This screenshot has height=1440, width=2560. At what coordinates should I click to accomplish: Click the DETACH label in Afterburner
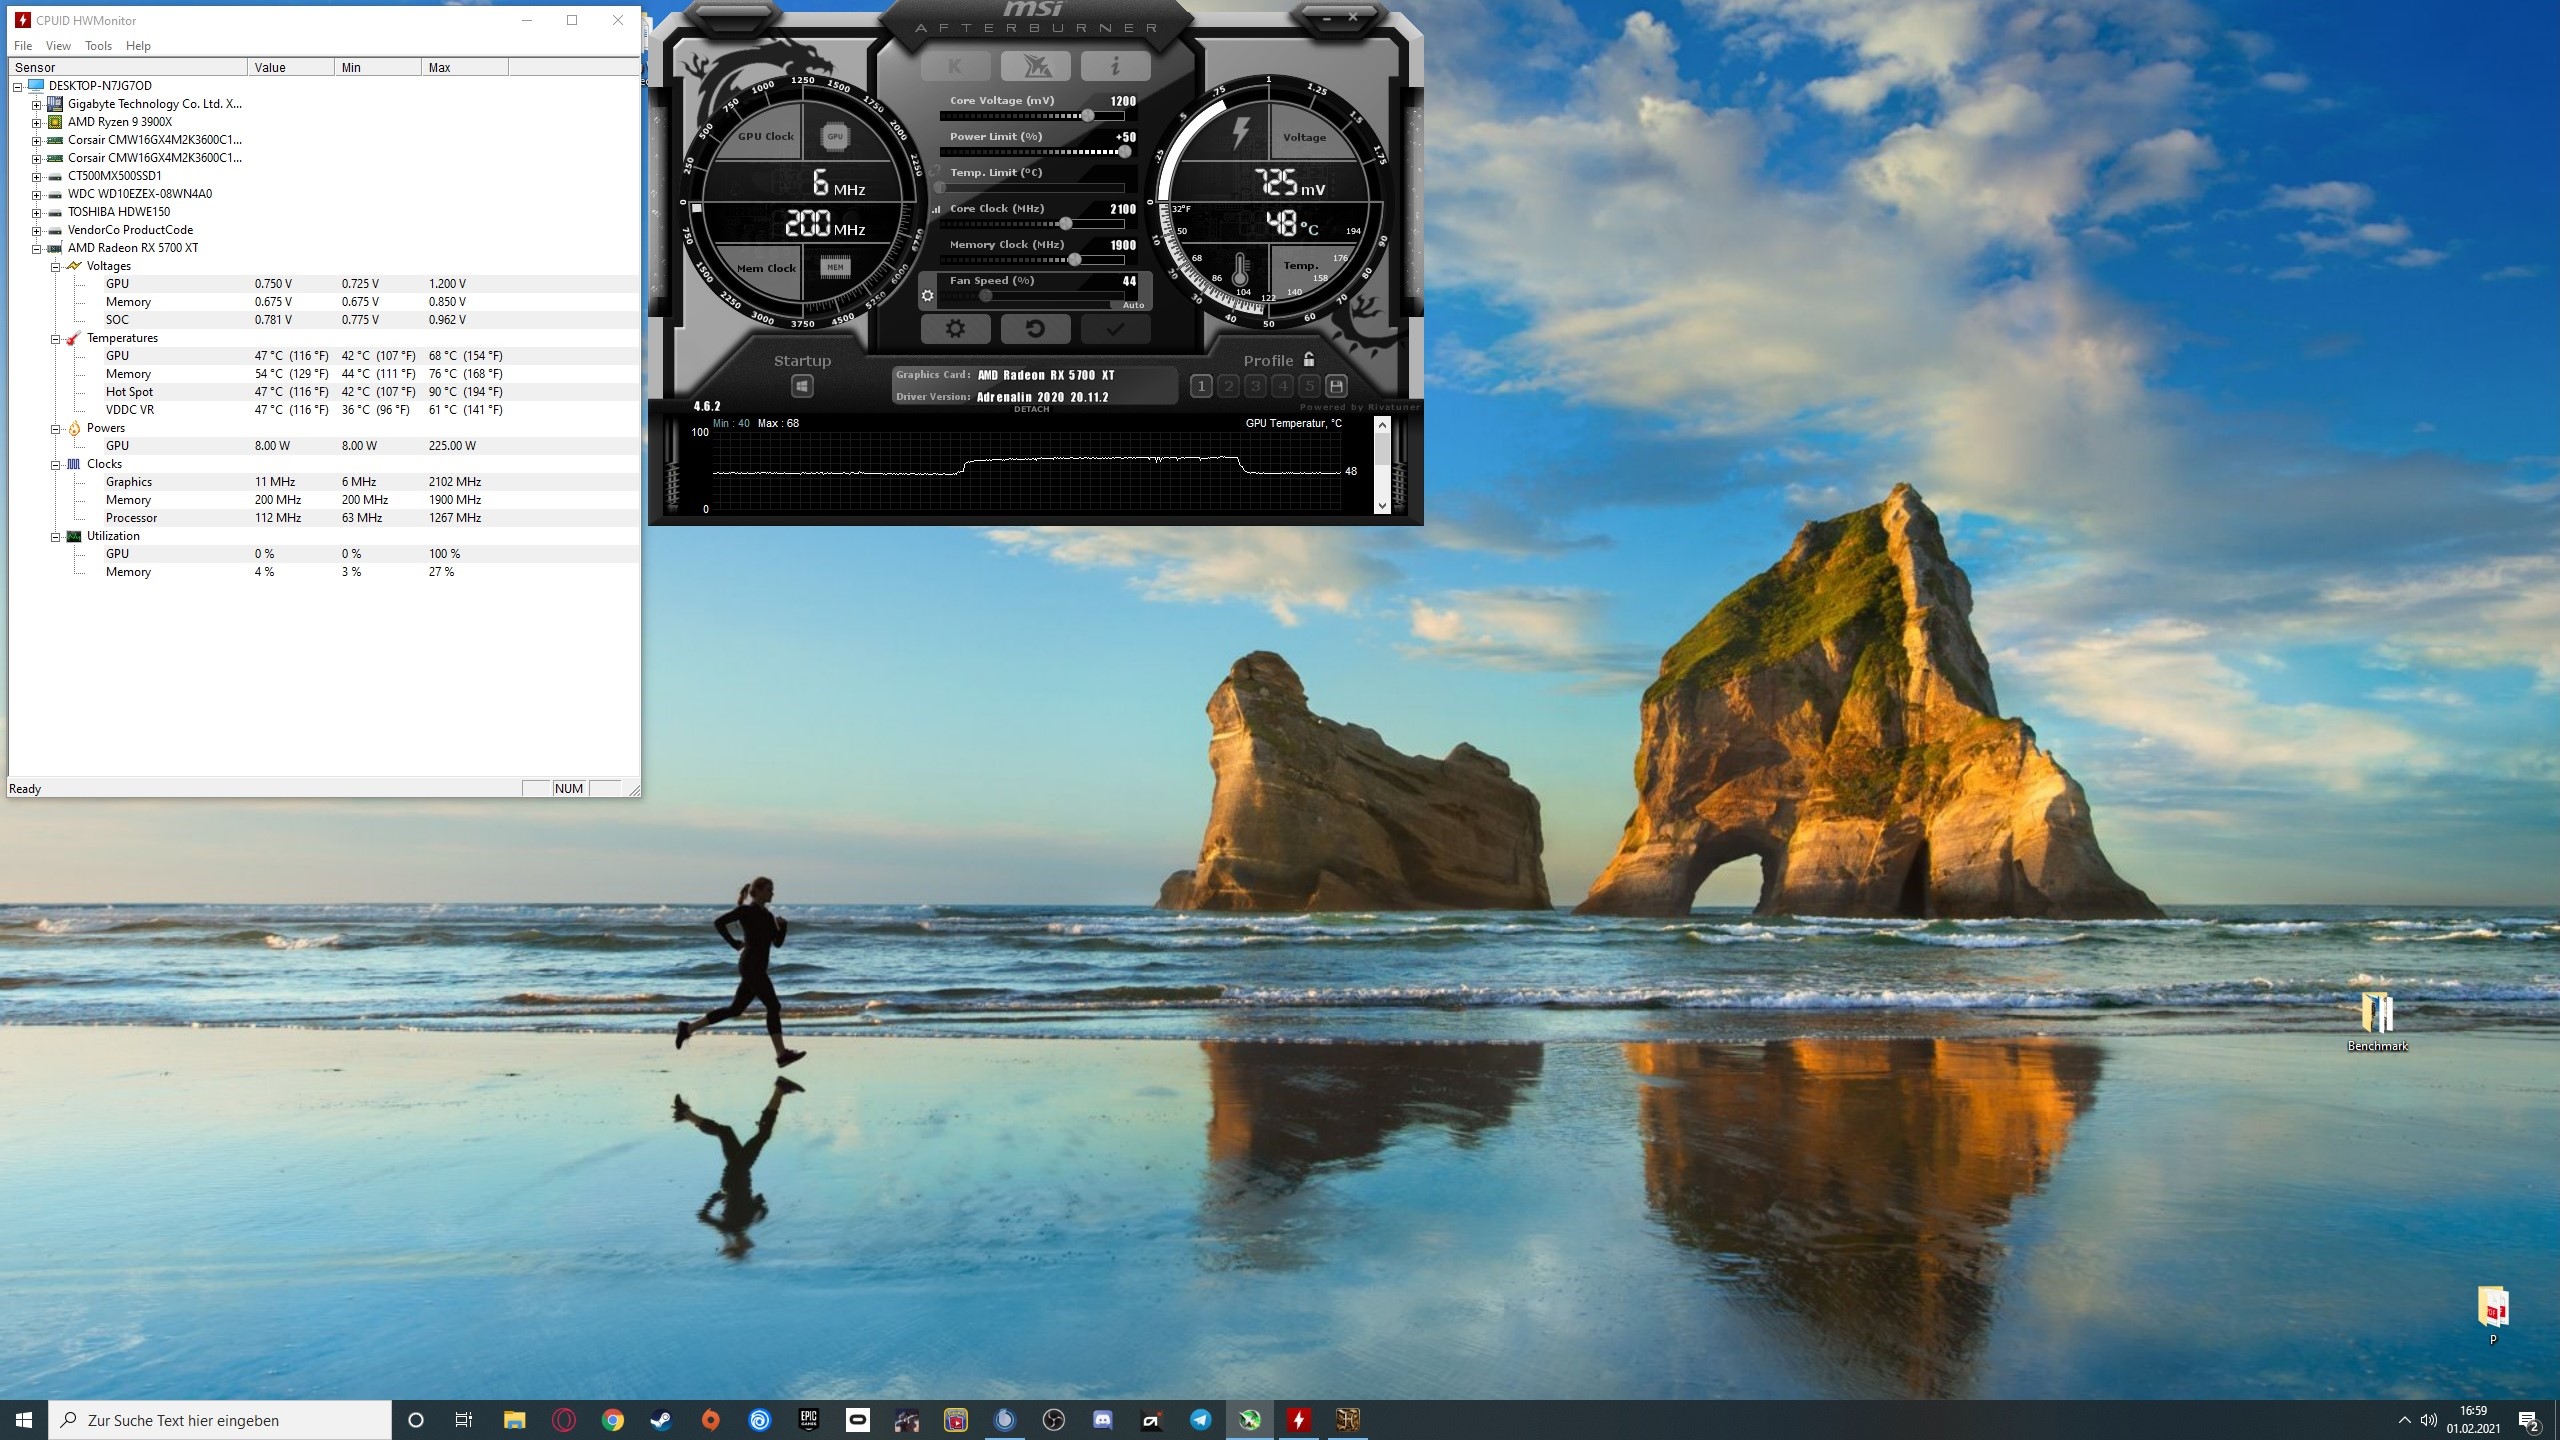(1031, 409)
